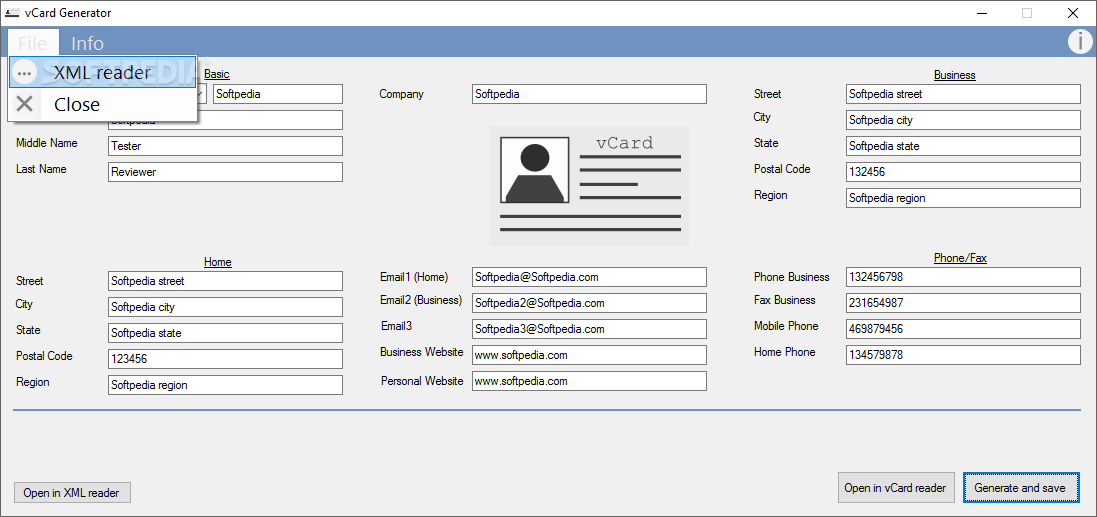This screenshot has width=1097, height=517.
Task: Click Home Postal Code field 123456
Action: (x=225, y=359)
